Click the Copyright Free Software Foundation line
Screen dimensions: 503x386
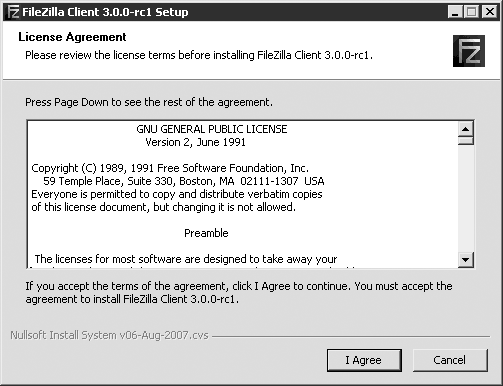170,168
